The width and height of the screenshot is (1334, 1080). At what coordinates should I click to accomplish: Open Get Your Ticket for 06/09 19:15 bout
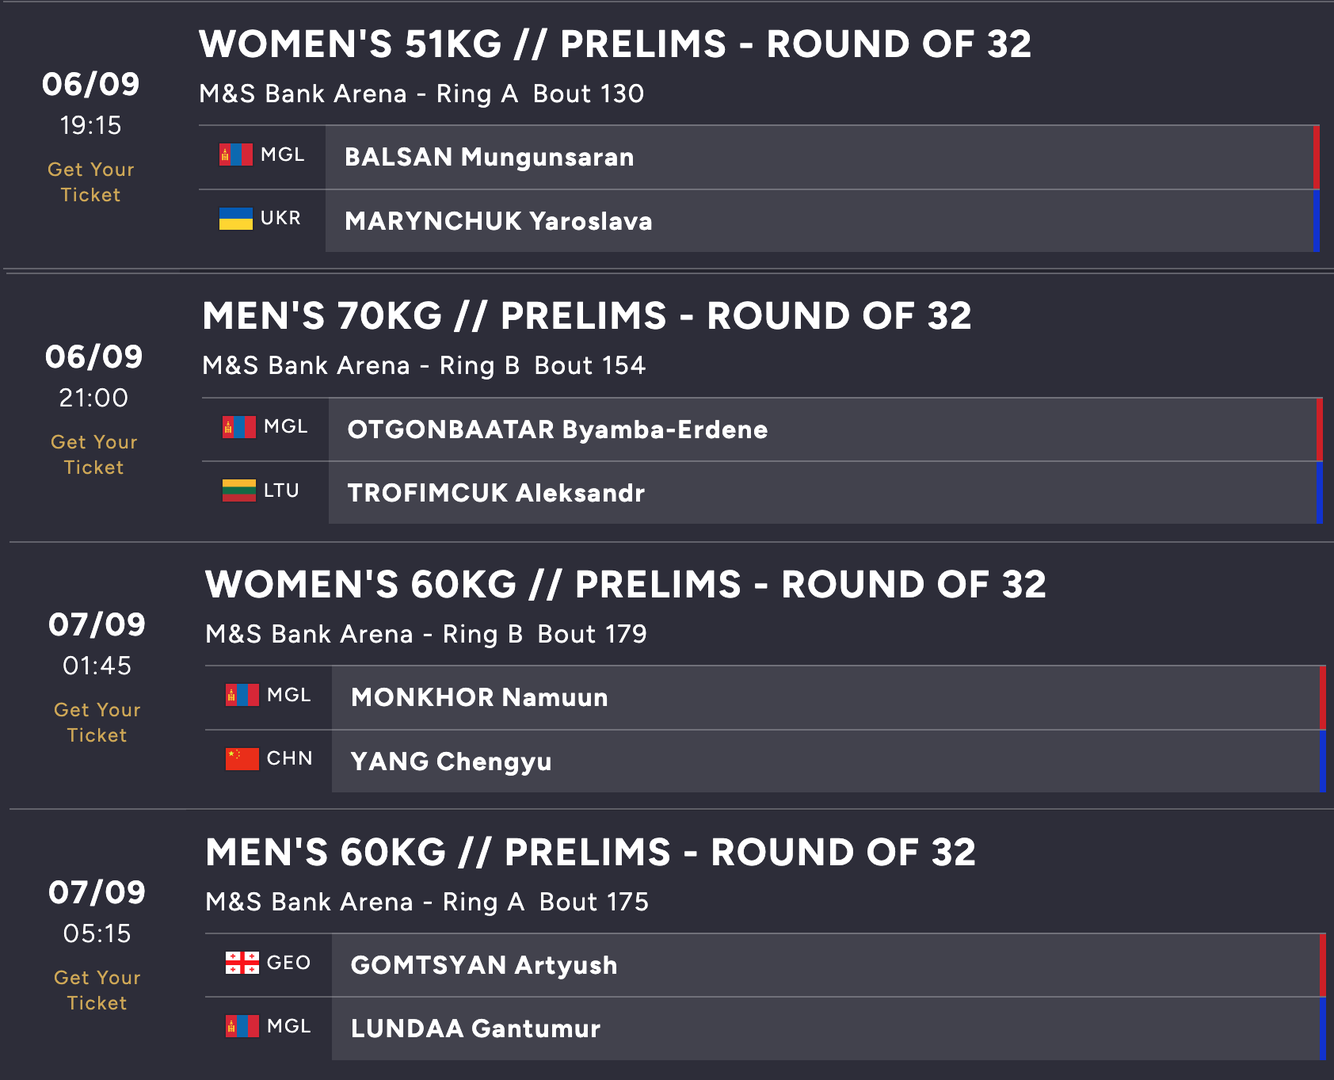point(91,182)
